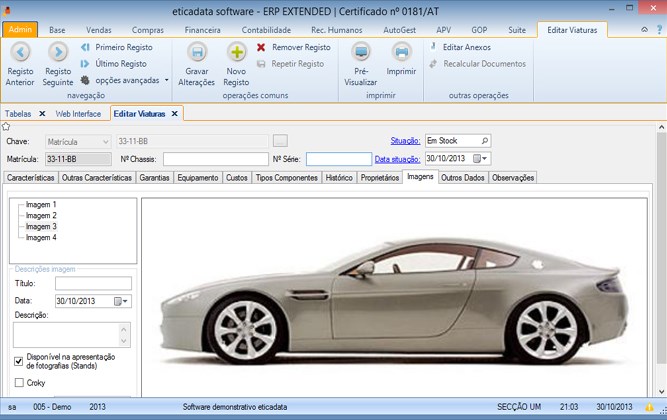This screenshot has width=667, height=420.
Task: Click the Editar Anexos paperclip icon
Action: [x=434, y=47]
